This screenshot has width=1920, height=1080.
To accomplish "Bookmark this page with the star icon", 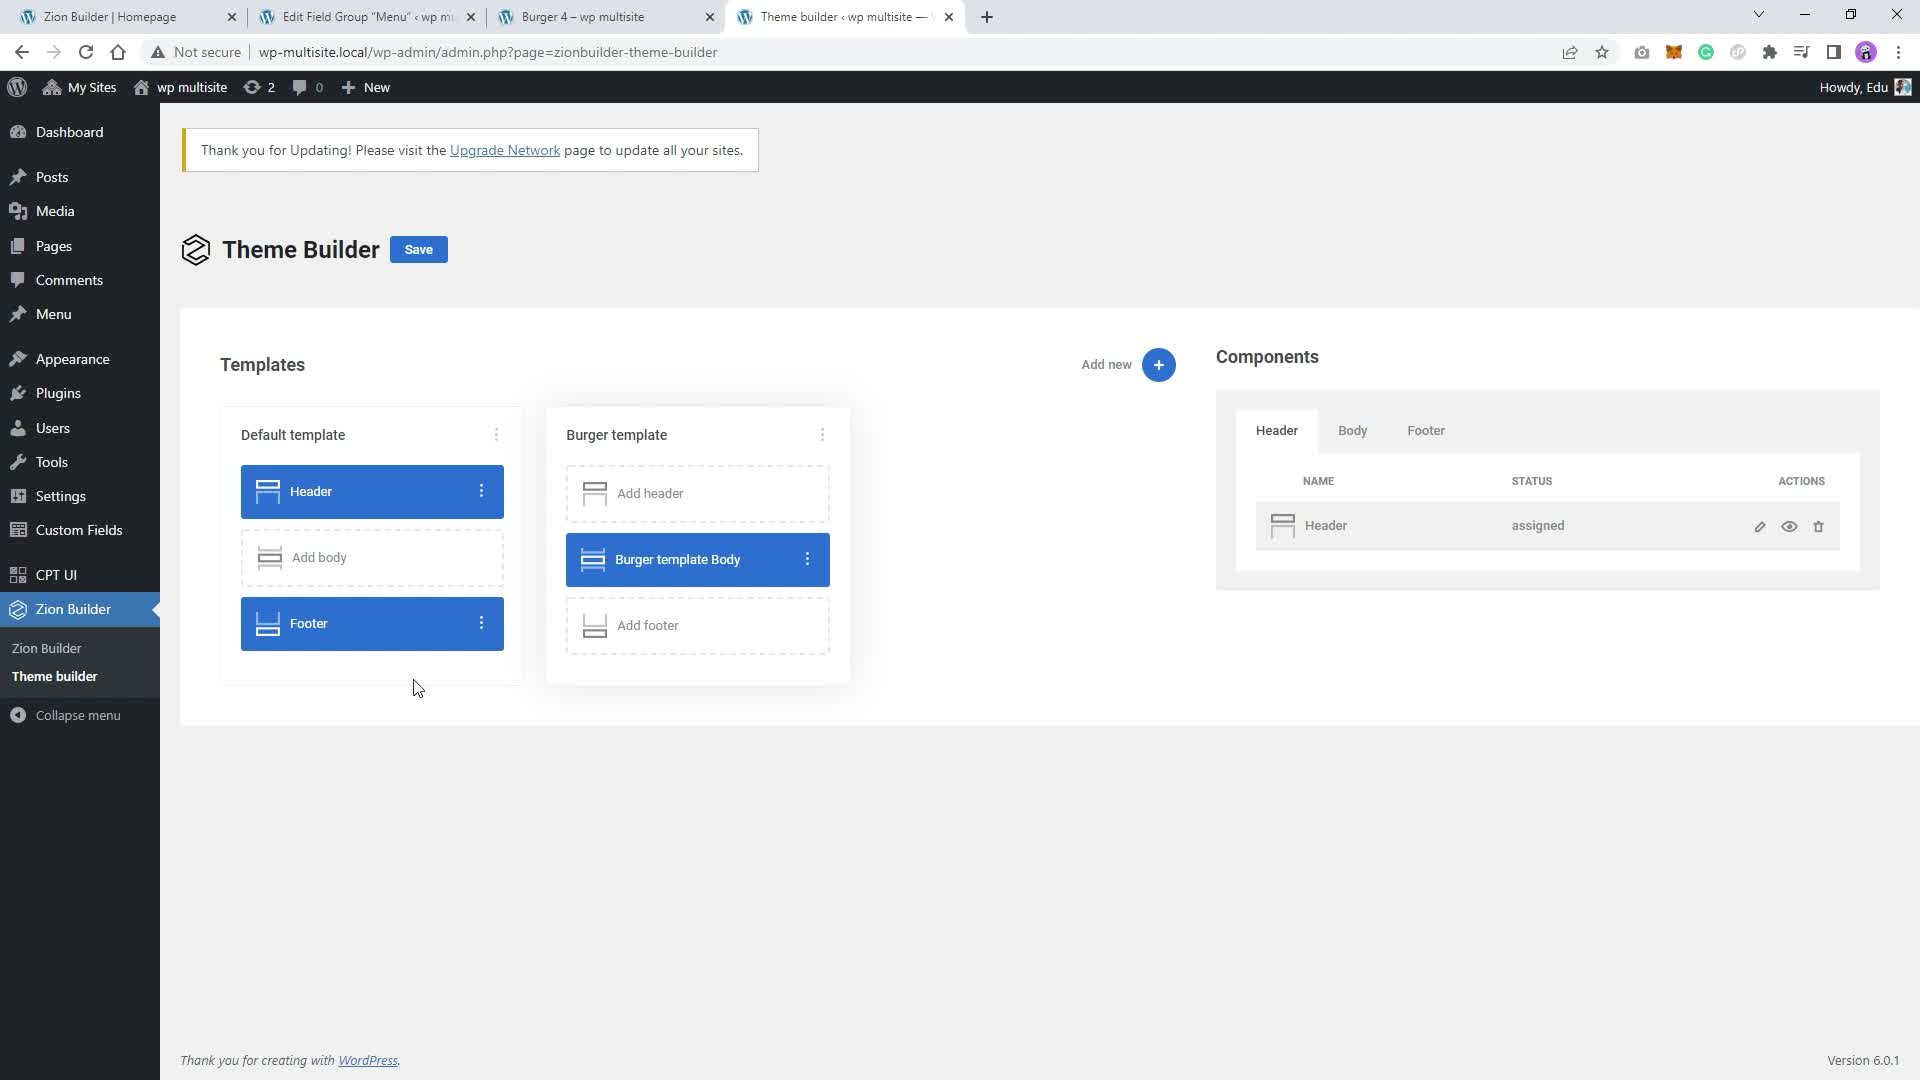I will [1602, 52].
